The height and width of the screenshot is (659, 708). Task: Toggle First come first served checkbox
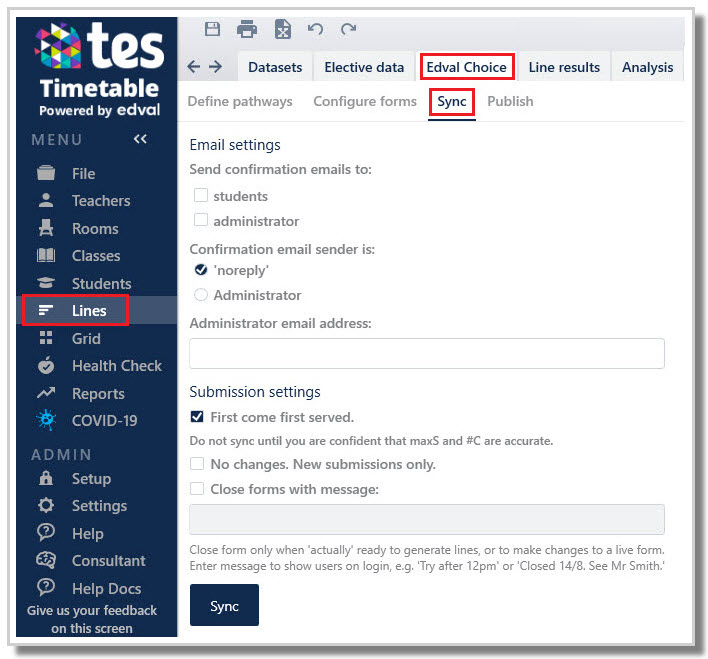click(197, 416)
